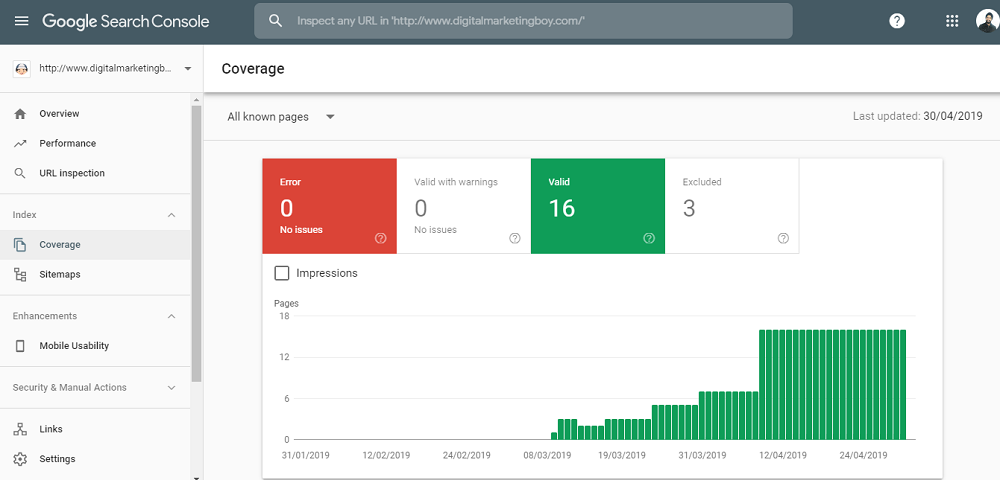Expand Security & Manual Actions section
The height and width of the screenshot is (480, 1000).
(x=171, y=388)
